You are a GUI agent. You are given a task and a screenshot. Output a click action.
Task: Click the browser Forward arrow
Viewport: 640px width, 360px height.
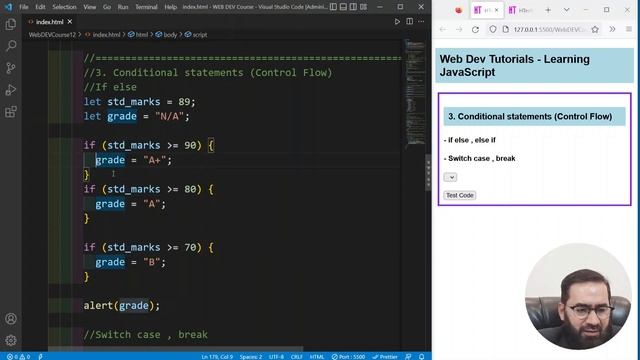pyautogui.click(x=459, y=29)
